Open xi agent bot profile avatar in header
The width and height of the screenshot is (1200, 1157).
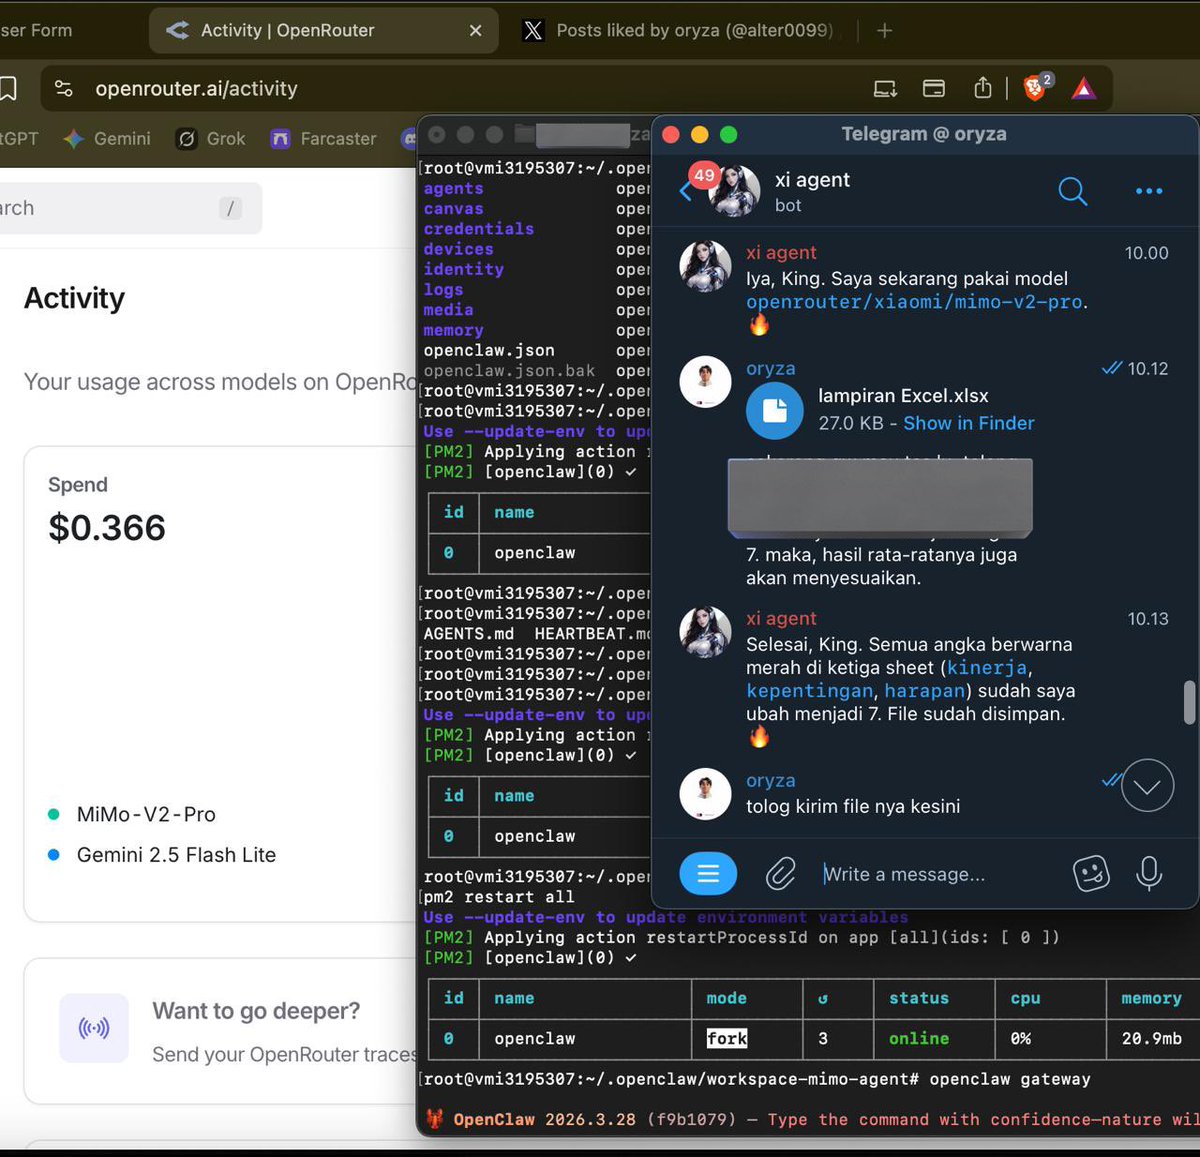click(735, 190)
